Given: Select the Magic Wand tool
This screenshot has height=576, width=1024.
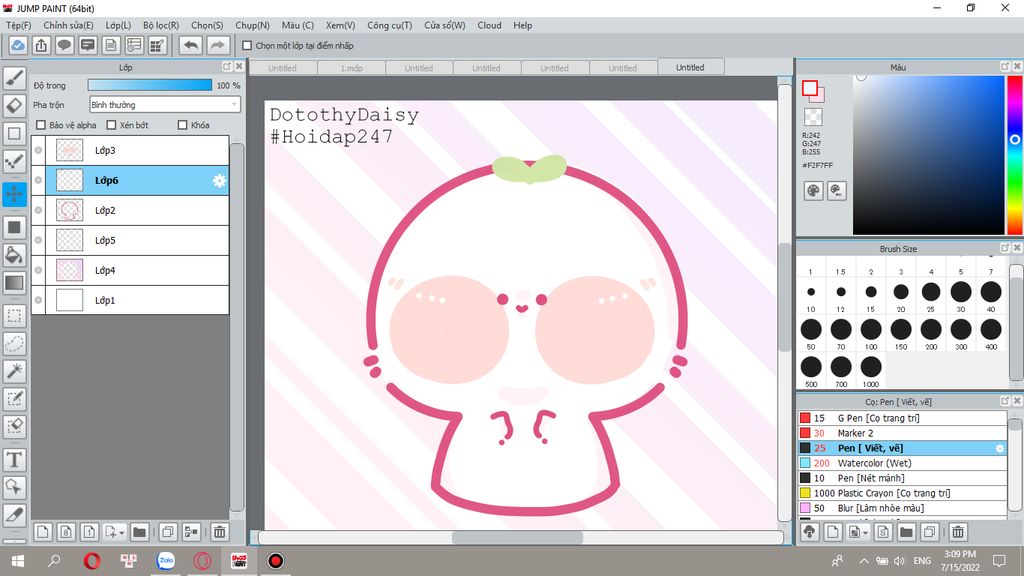Looking at the screenshot, I should (14, 371).
